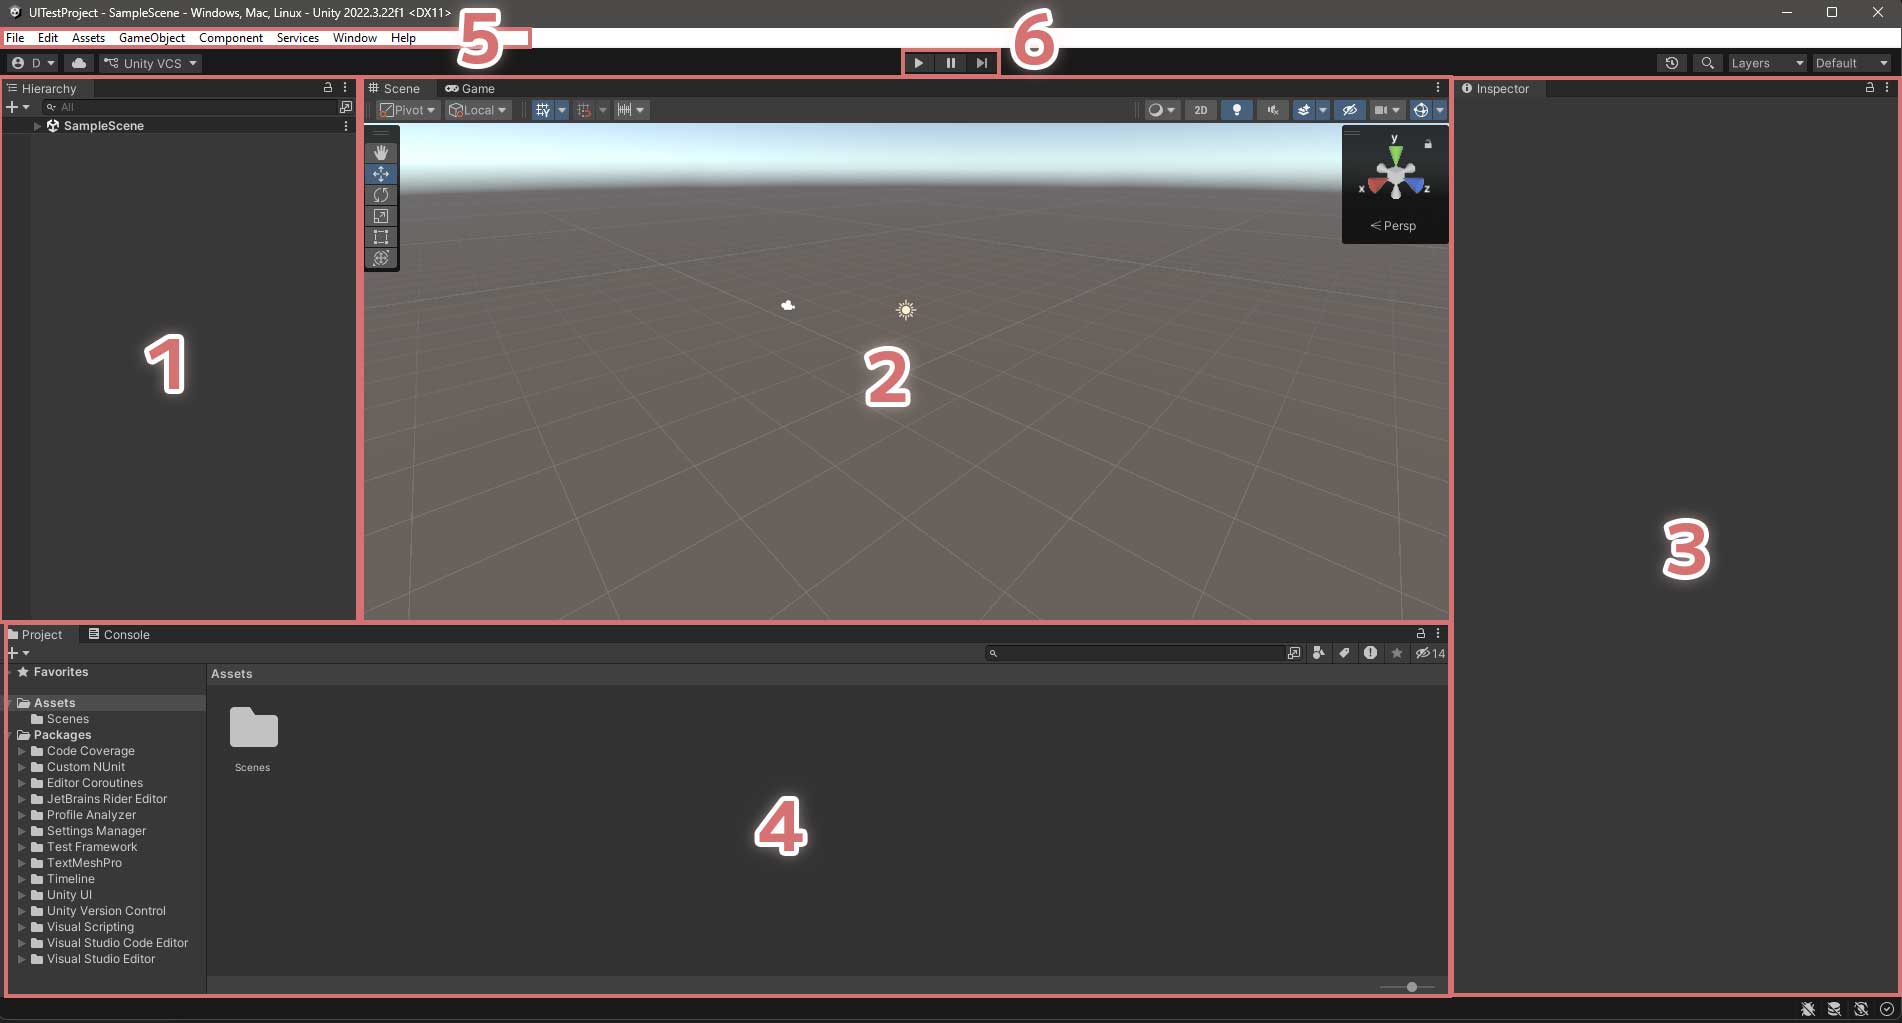
Task: Open the Unity VCS dropdown
Action: (x=150, y=63)
